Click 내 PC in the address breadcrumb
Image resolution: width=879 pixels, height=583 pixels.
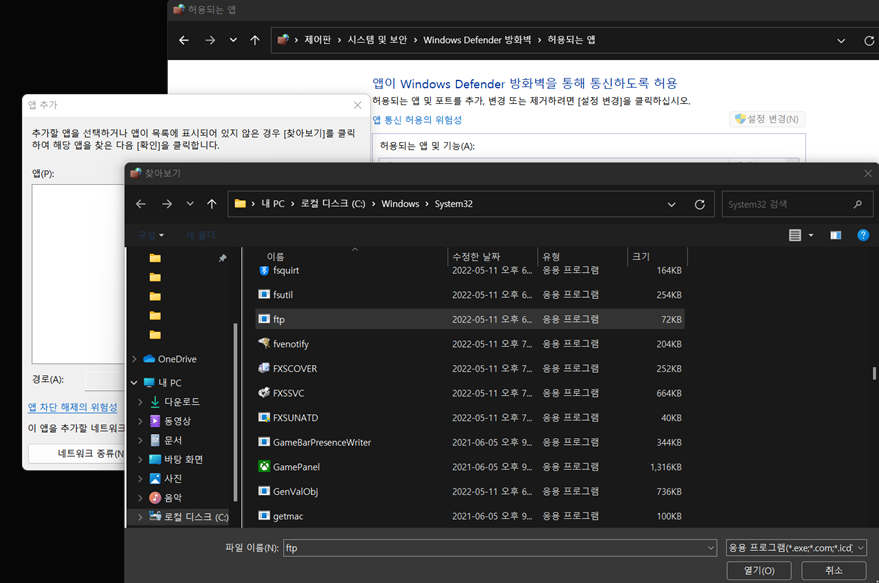(273, 204)
